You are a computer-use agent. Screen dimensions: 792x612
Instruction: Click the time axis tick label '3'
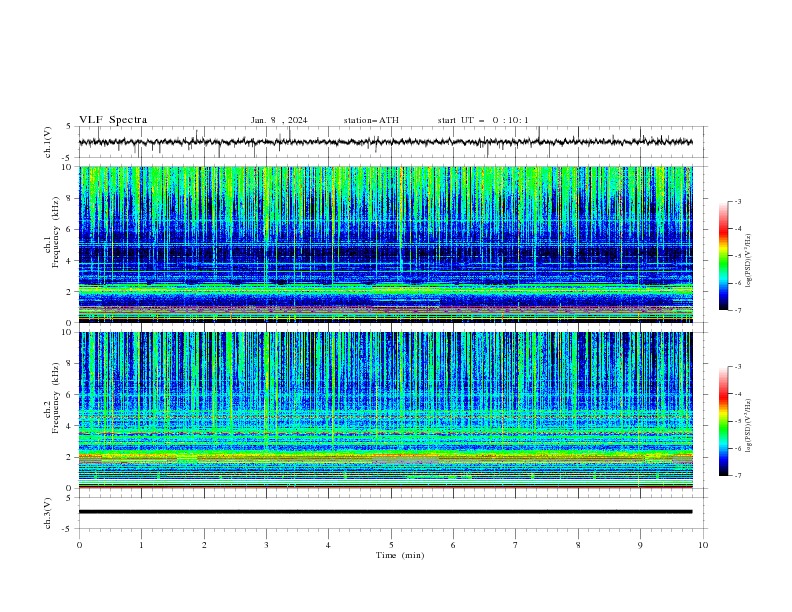tap(266, 545)
